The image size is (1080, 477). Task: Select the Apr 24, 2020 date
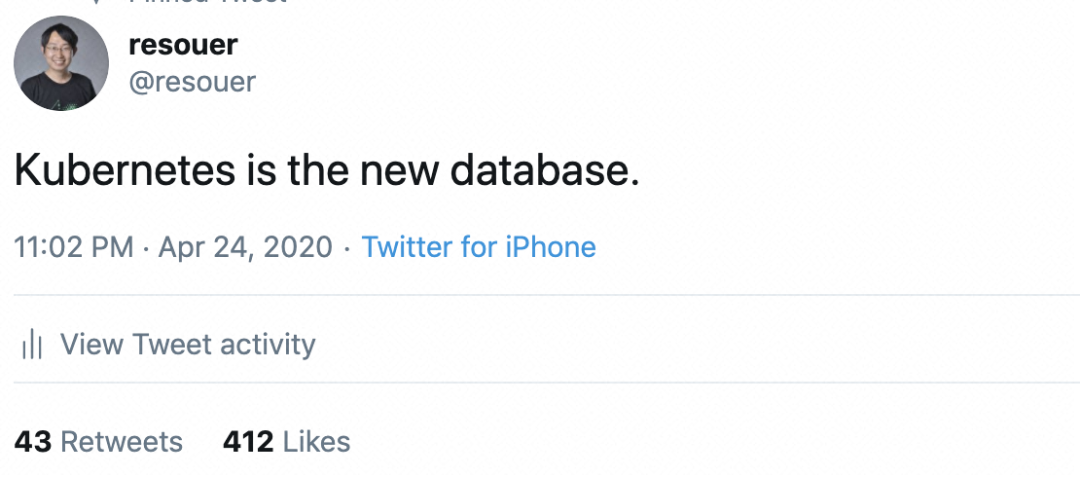246,247
